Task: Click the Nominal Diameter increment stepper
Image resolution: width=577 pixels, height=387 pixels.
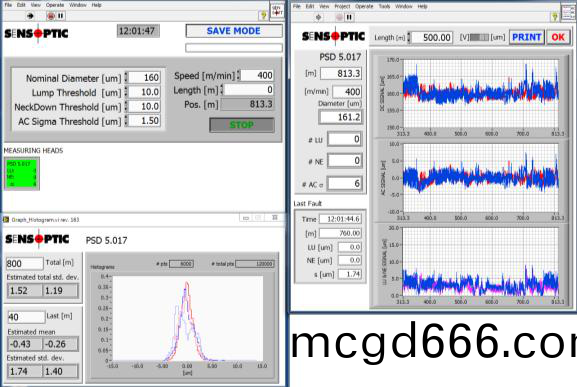Action: (126, 75)
